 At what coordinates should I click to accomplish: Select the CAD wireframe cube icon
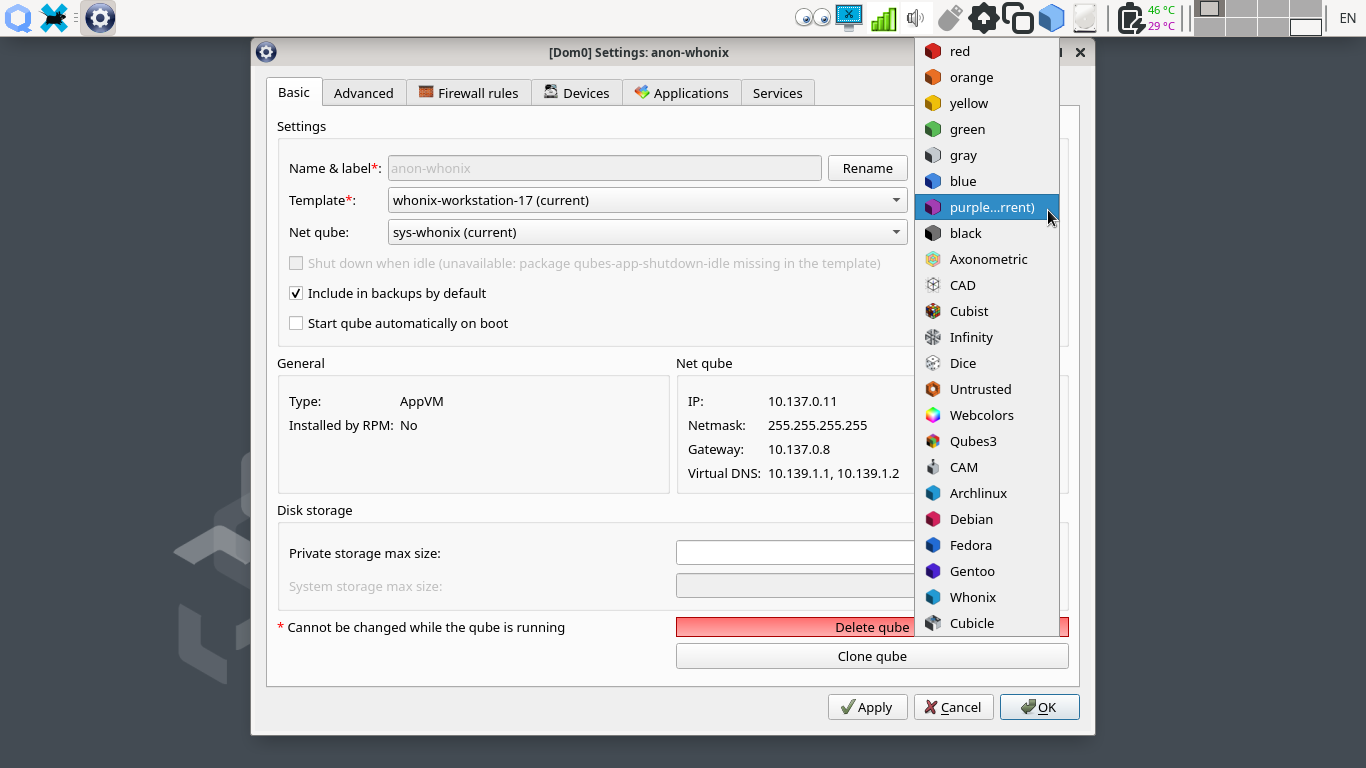tap(987, 285)
